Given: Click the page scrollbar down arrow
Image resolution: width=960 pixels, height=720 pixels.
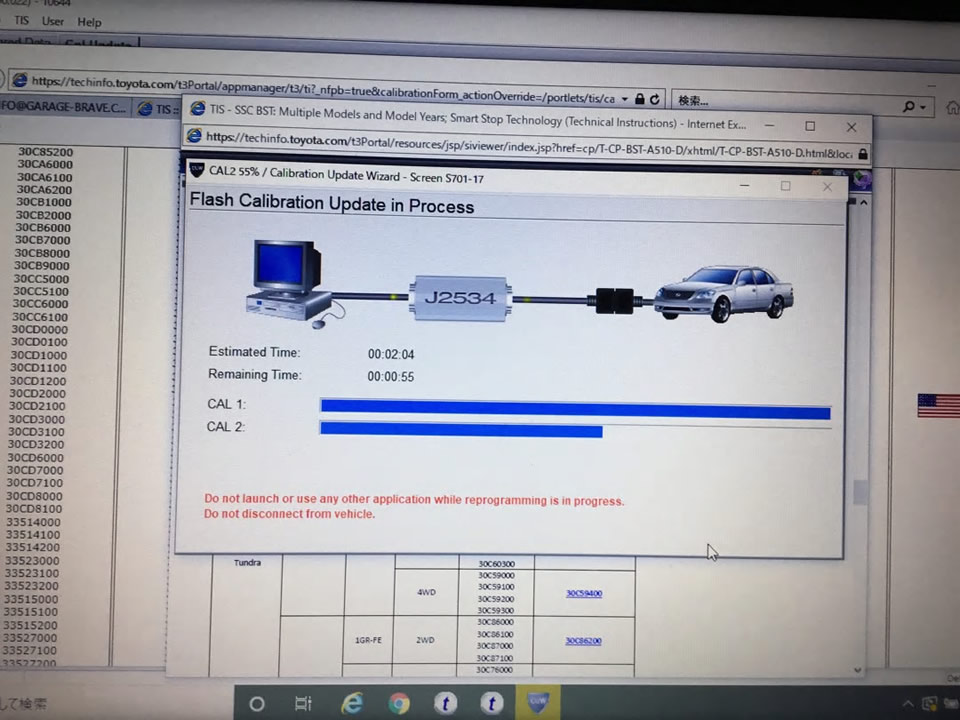Looking at the screenshot, I should 858,669.
